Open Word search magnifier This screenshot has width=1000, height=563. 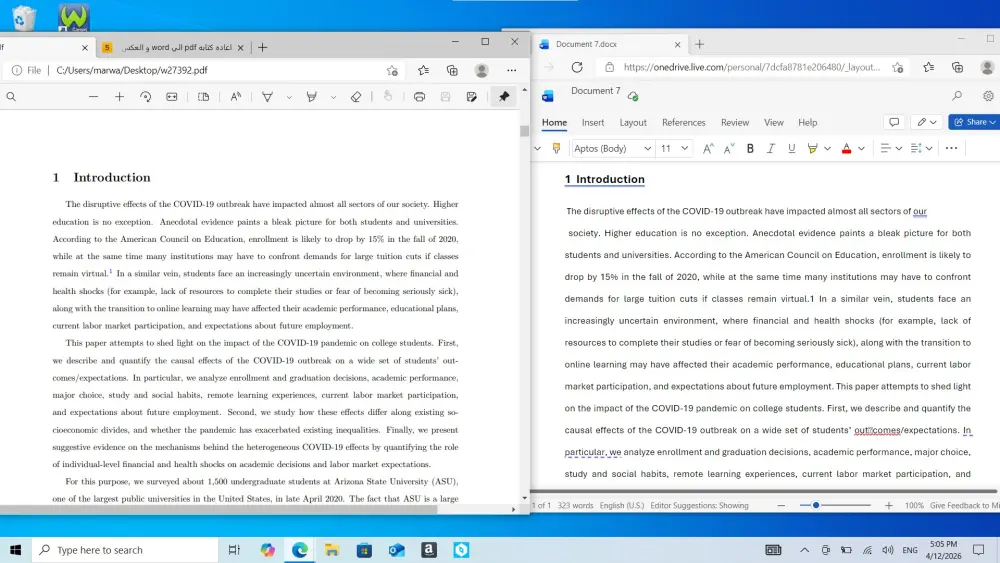pyautogui.click(x=957, y=96)
